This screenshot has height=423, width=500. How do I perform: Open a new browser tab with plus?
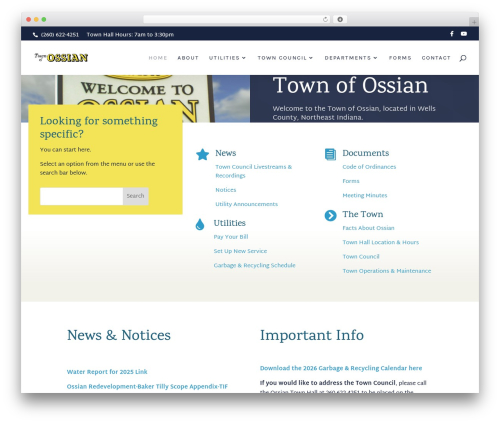(x=474, y=22)
